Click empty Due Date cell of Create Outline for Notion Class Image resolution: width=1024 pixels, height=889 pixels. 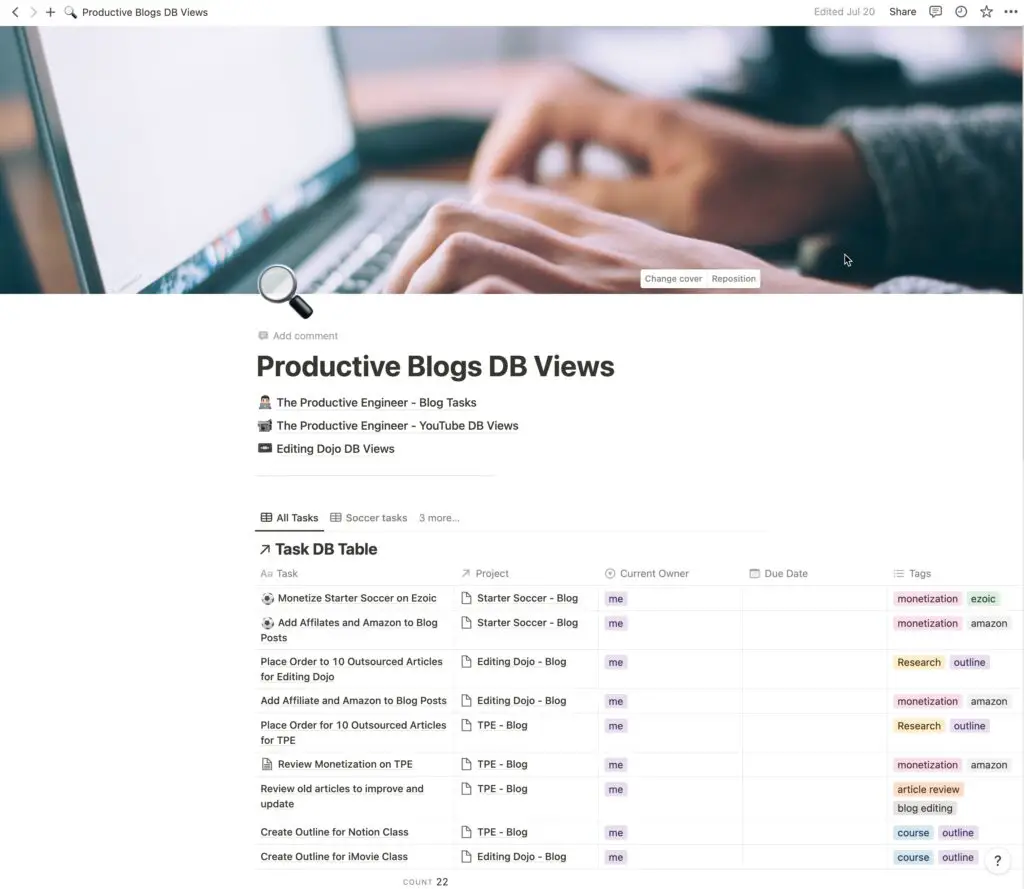[x=814, y=833]
